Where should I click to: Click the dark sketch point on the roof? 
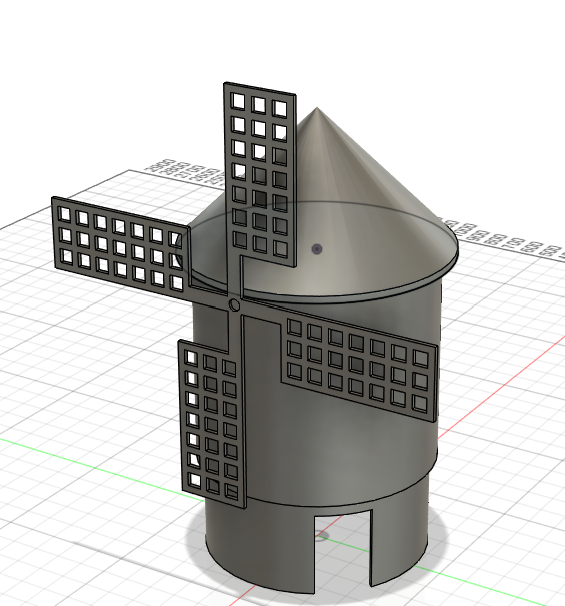(317, 249)
